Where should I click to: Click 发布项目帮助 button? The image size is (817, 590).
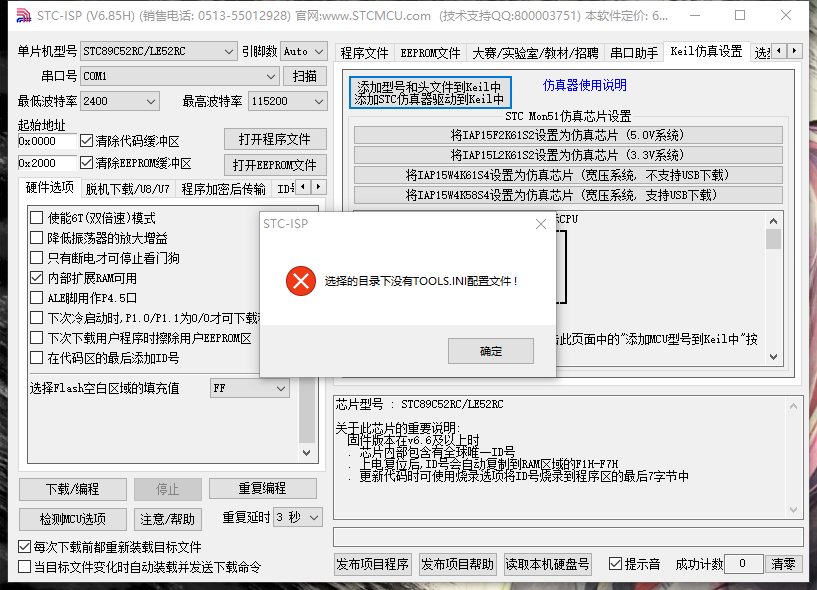click(x=457, y=564)
